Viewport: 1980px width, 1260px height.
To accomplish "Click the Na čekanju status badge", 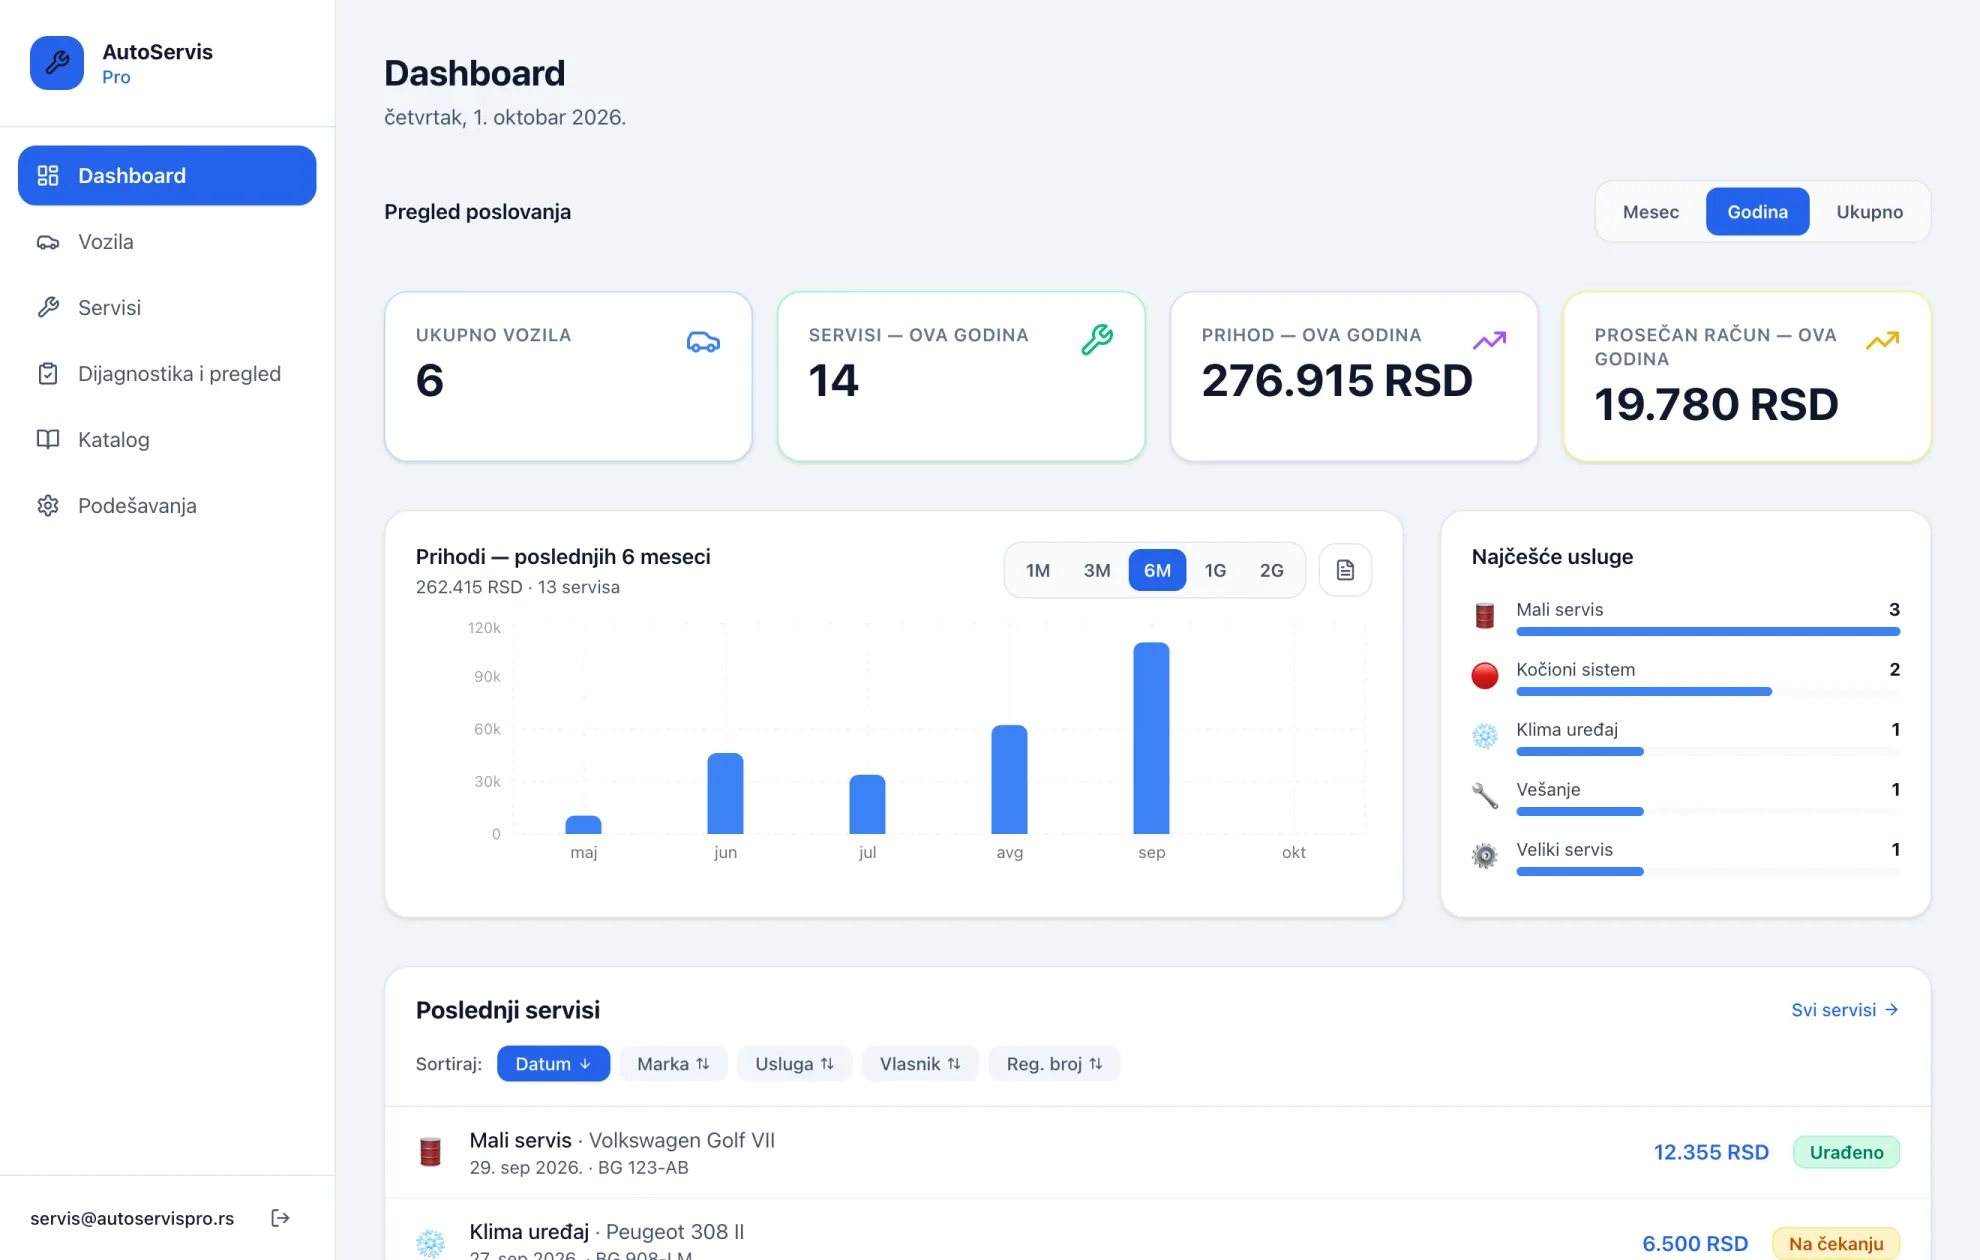I will [1836, 1244].
